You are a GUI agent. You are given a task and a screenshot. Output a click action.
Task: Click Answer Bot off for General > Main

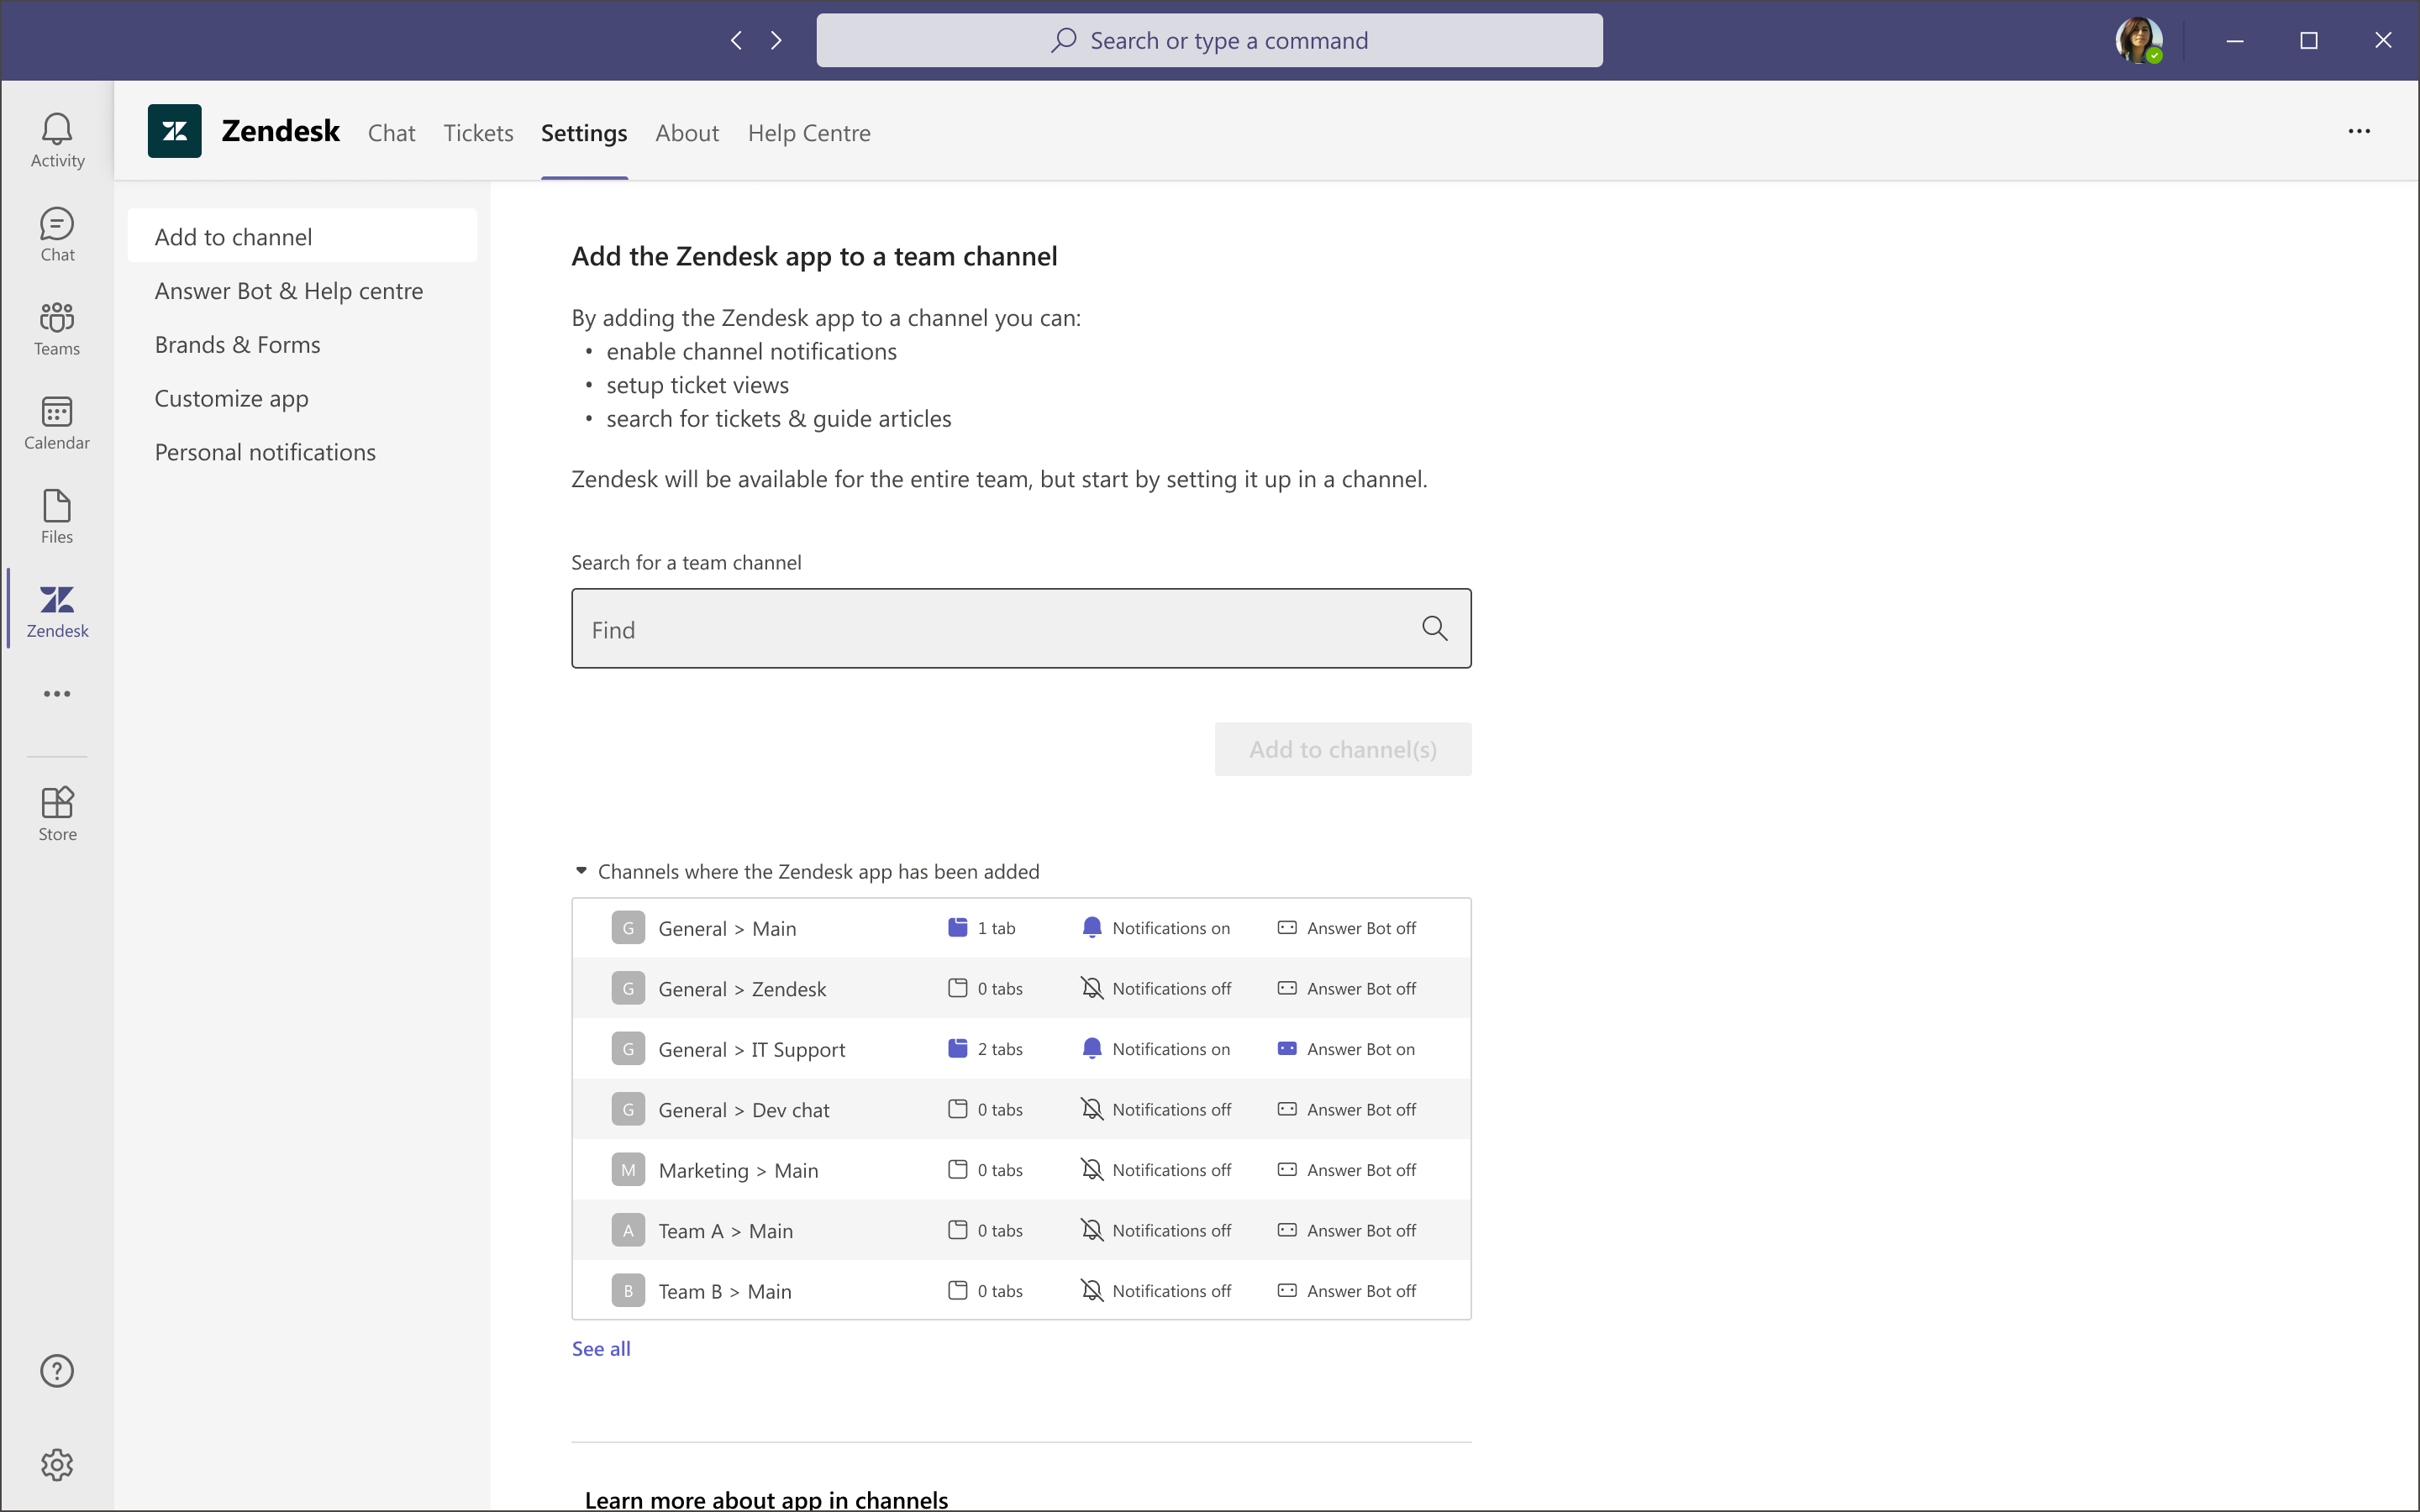pos(1361,927)
